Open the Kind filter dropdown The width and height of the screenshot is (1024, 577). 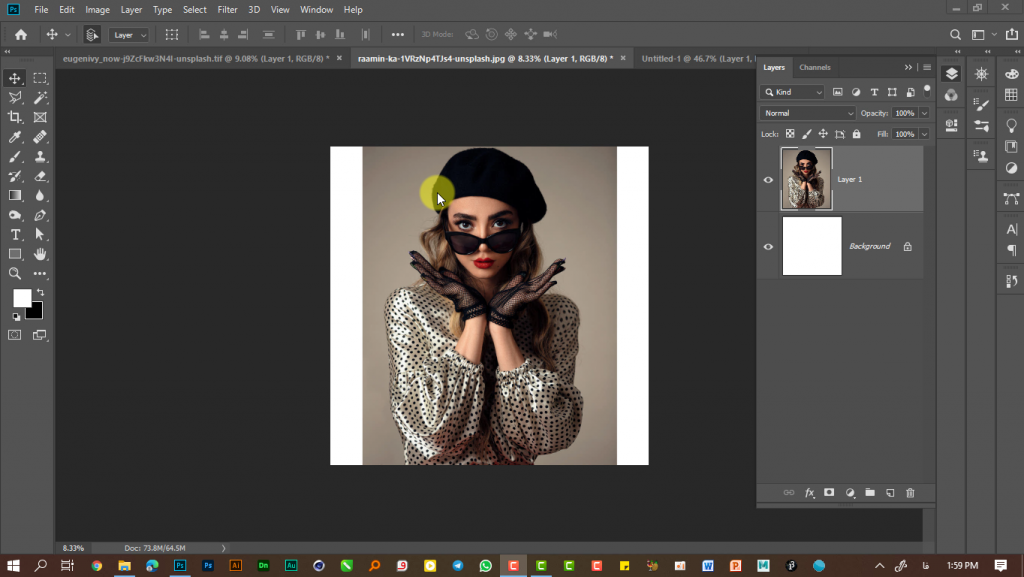[x=792, y=92]
